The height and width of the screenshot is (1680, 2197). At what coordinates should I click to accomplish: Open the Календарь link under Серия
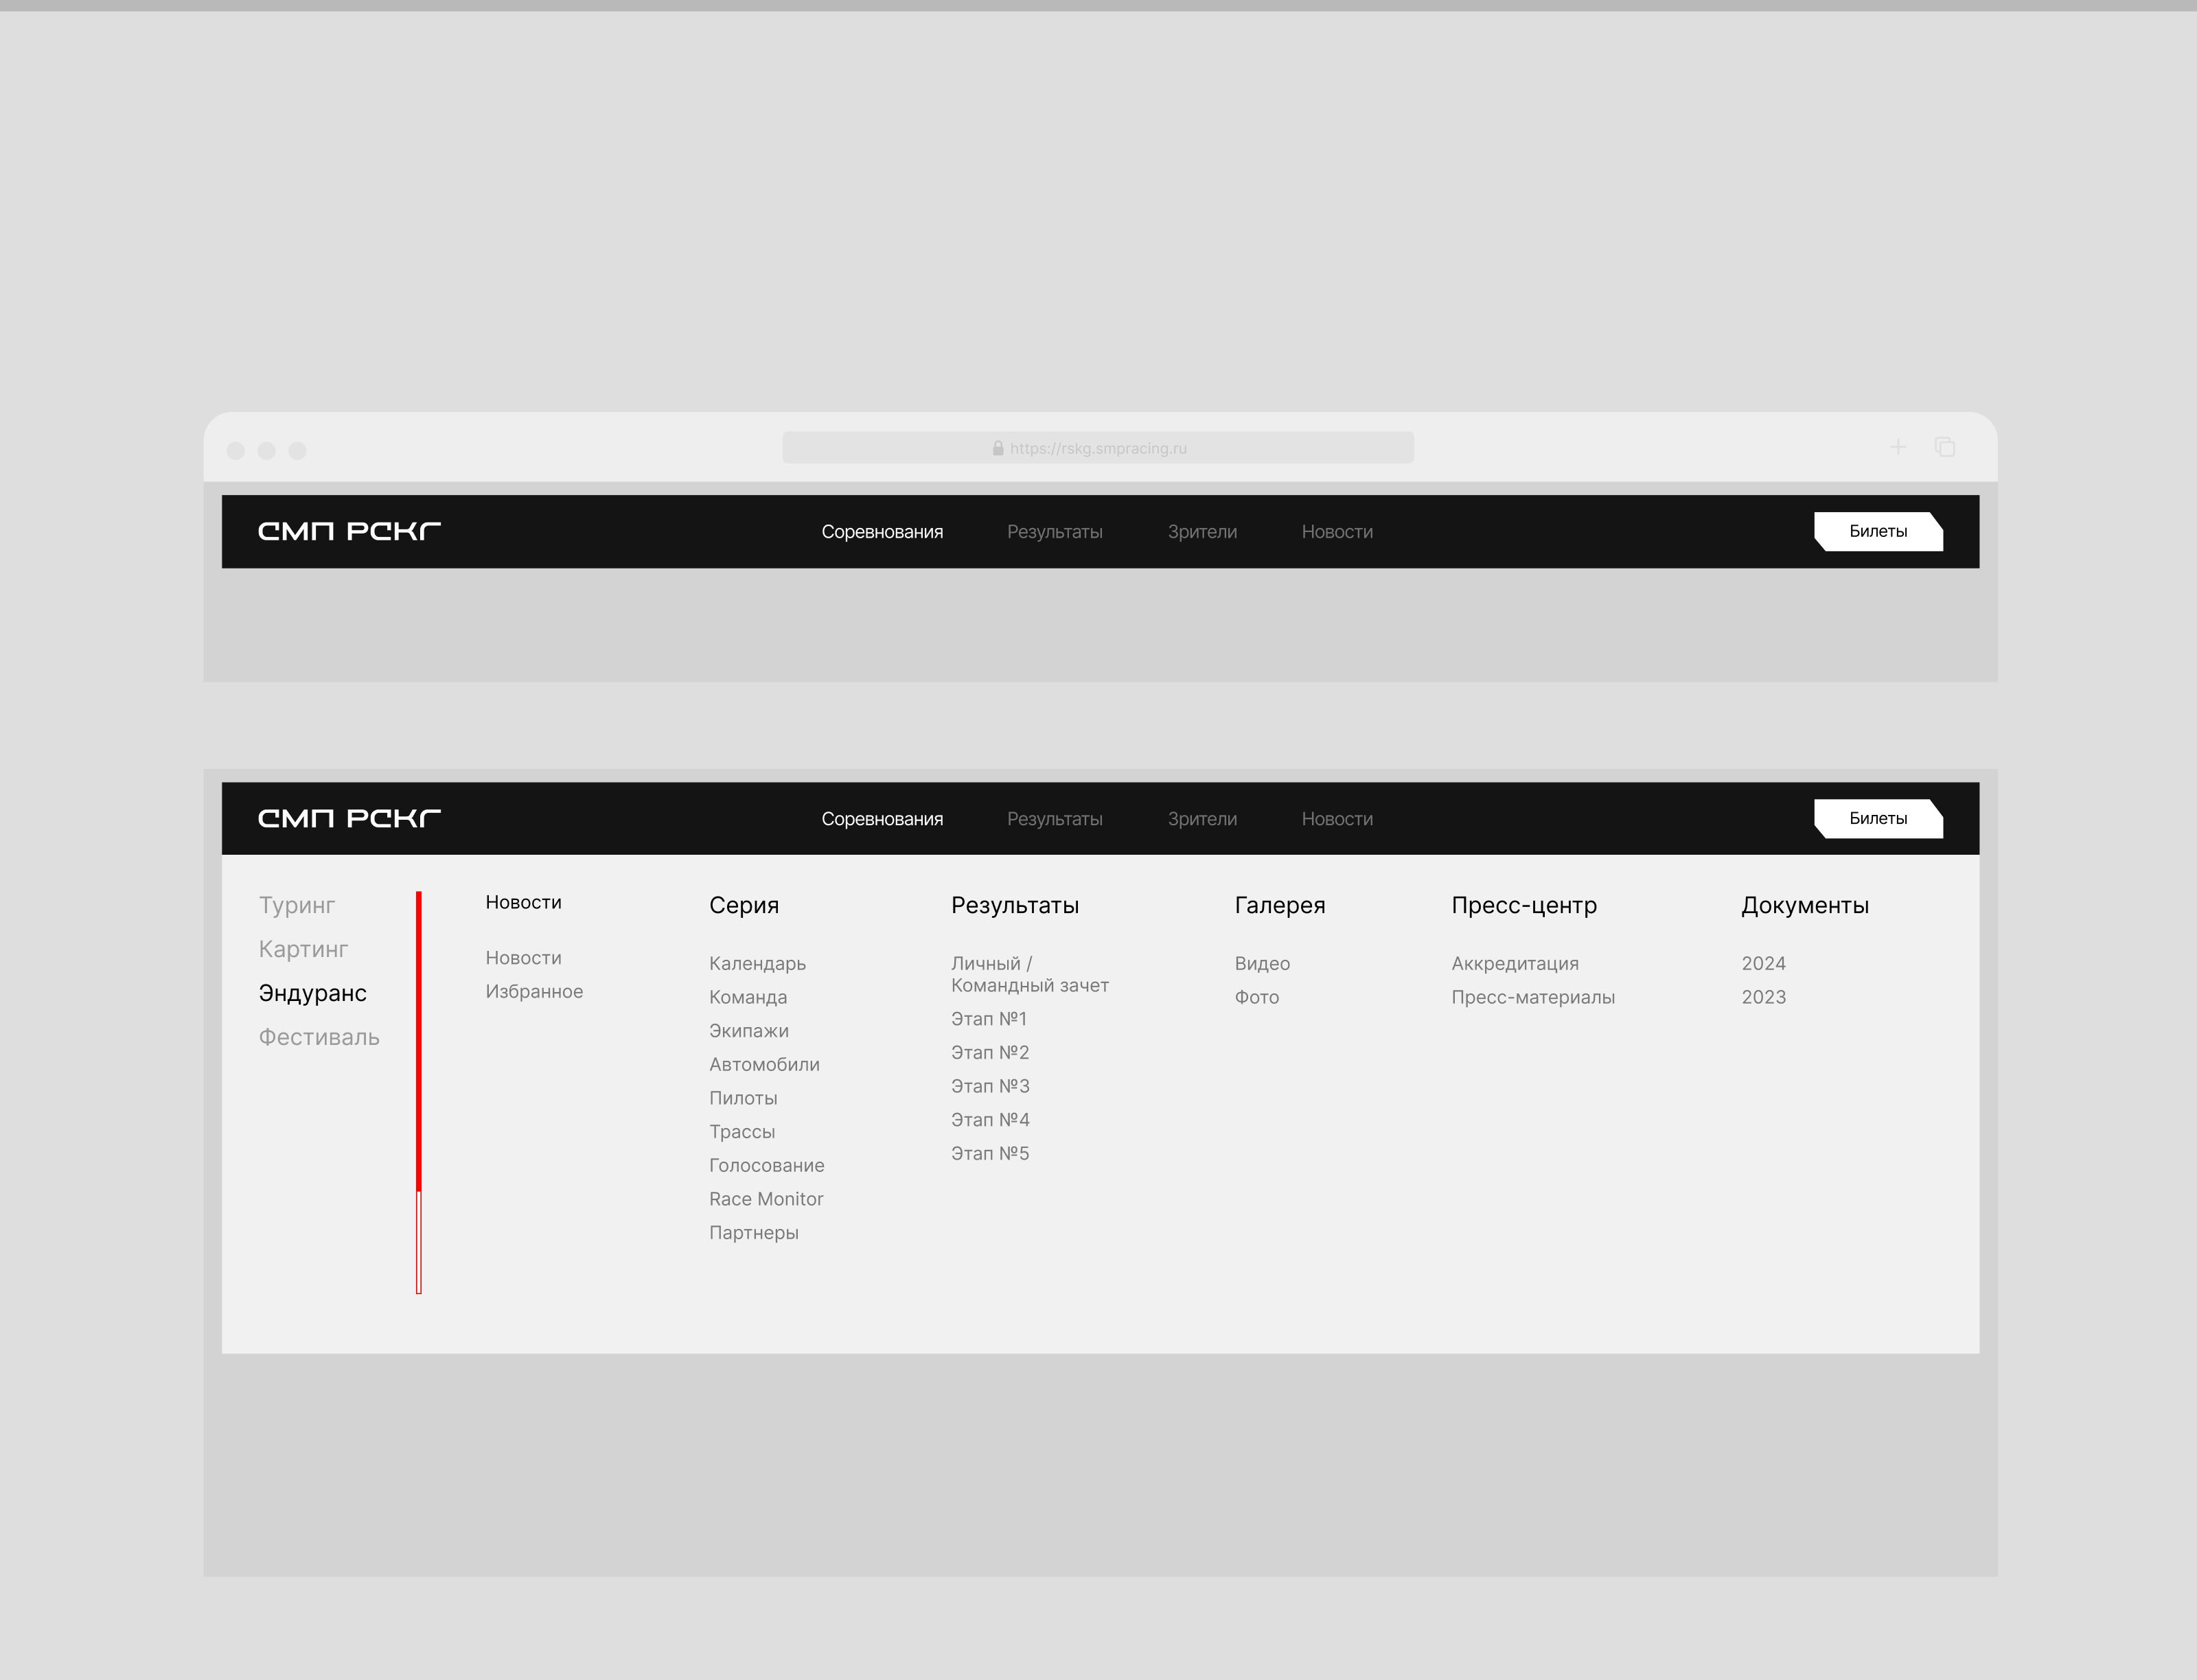point(757,963)
